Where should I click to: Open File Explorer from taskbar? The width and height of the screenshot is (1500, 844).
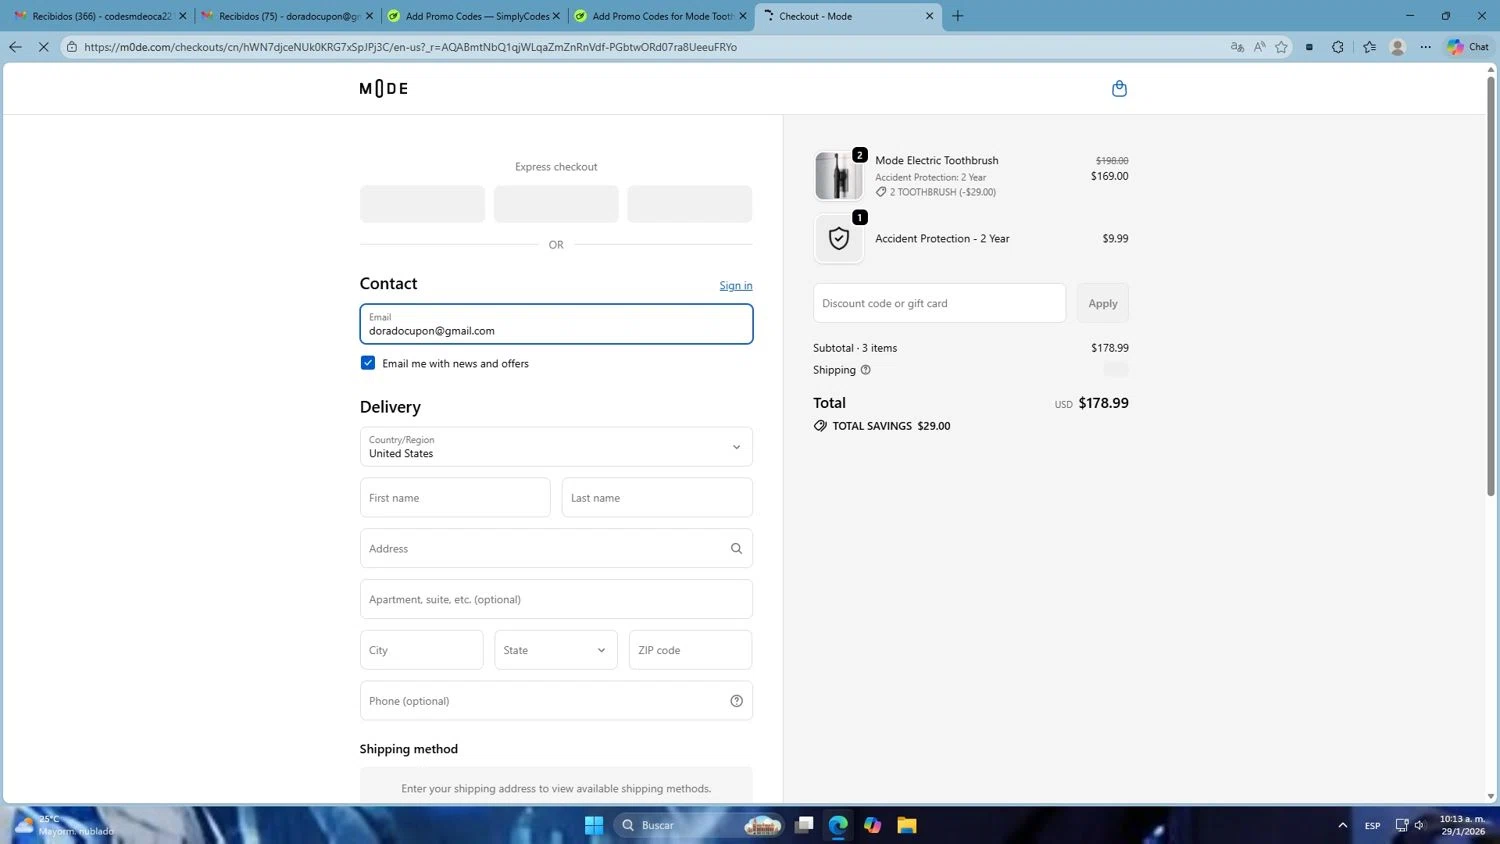[x=907, y=825]
